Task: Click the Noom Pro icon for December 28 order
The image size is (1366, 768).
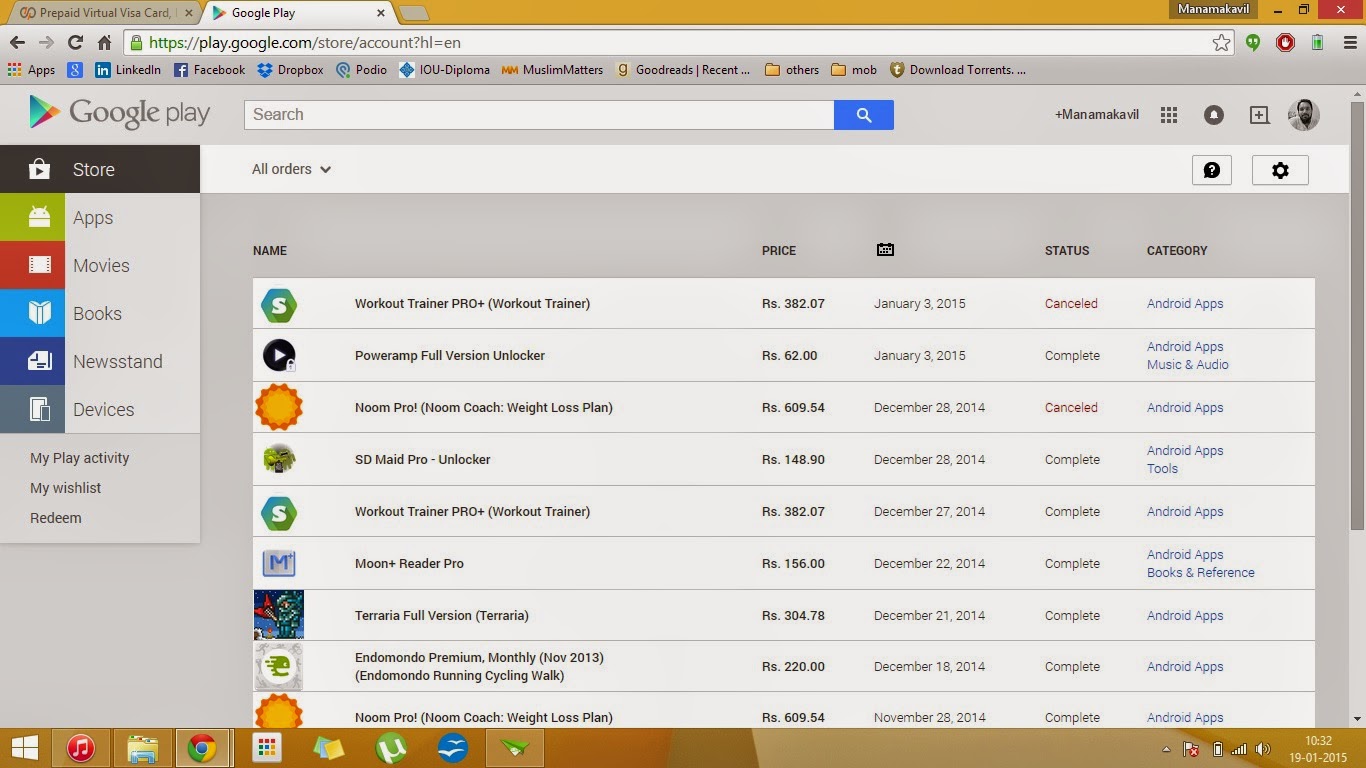Action: tap(279, 407)
